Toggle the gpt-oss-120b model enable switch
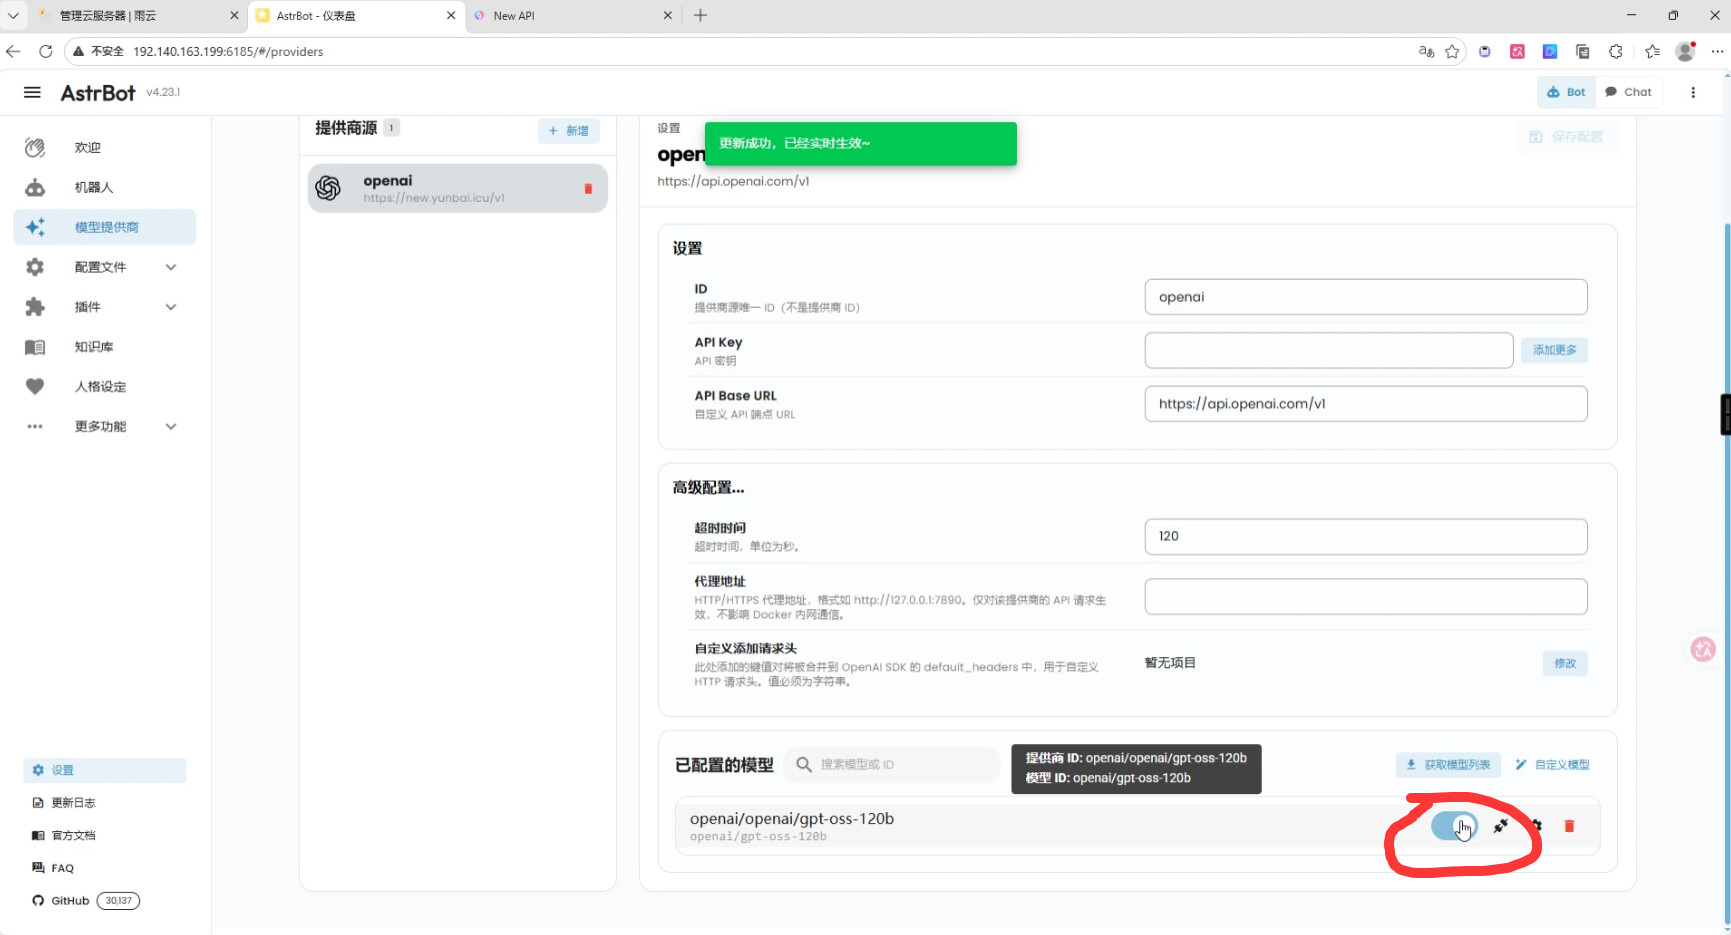This screenshot has height=935, width=1731. [x=1452, y=826]
